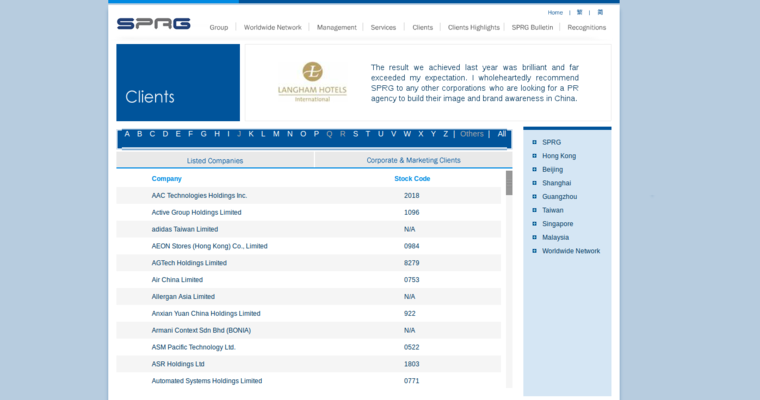Click the Company column header
760x400 pixels.
tap(166, 178)
